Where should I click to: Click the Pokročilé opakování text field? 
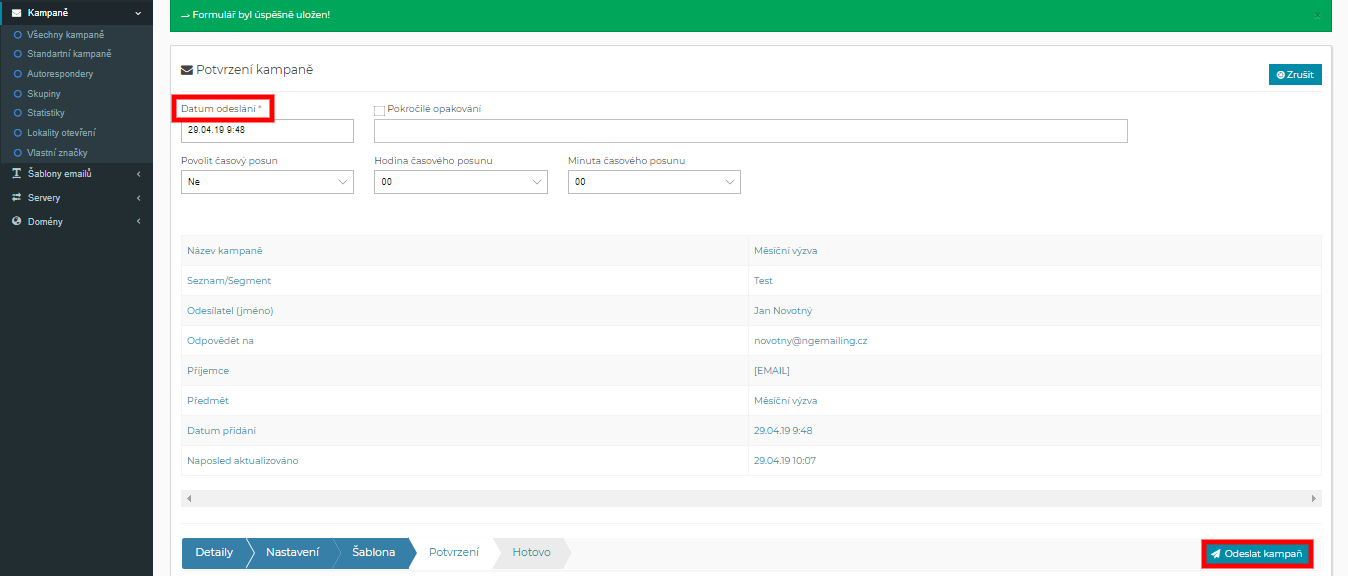tap(751, 131)
